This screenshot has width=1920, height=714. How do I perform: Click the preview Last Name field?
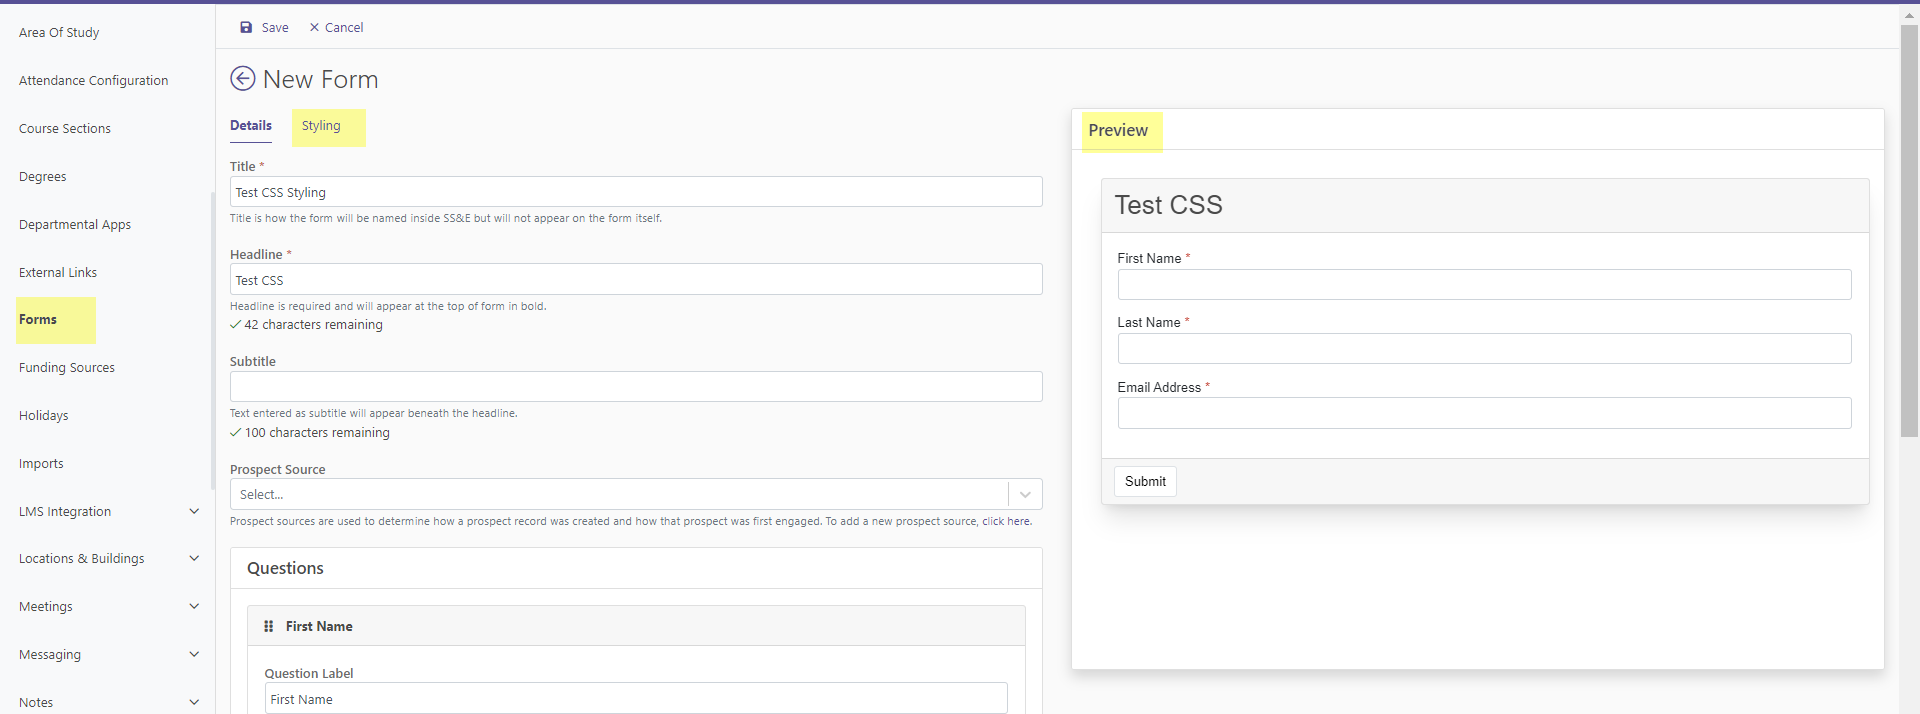pyautogui.click(x=1484, y=348)
